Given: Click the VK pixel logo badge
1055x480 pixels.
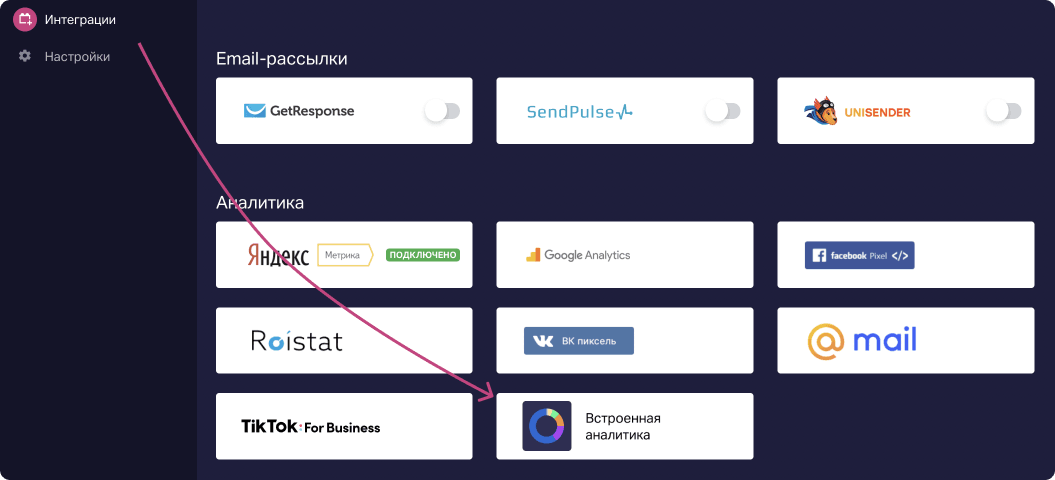Looking at the screenshot, I should pos(578,341).
